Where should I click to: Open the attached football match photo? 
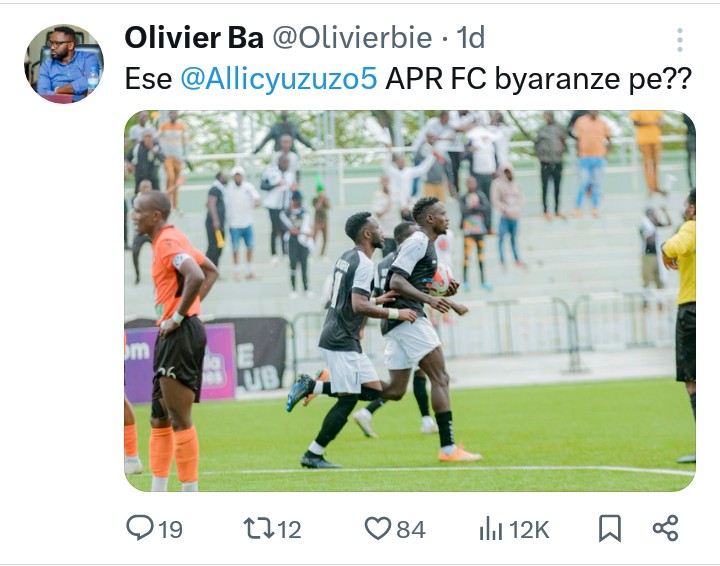(x=410, y=301)
